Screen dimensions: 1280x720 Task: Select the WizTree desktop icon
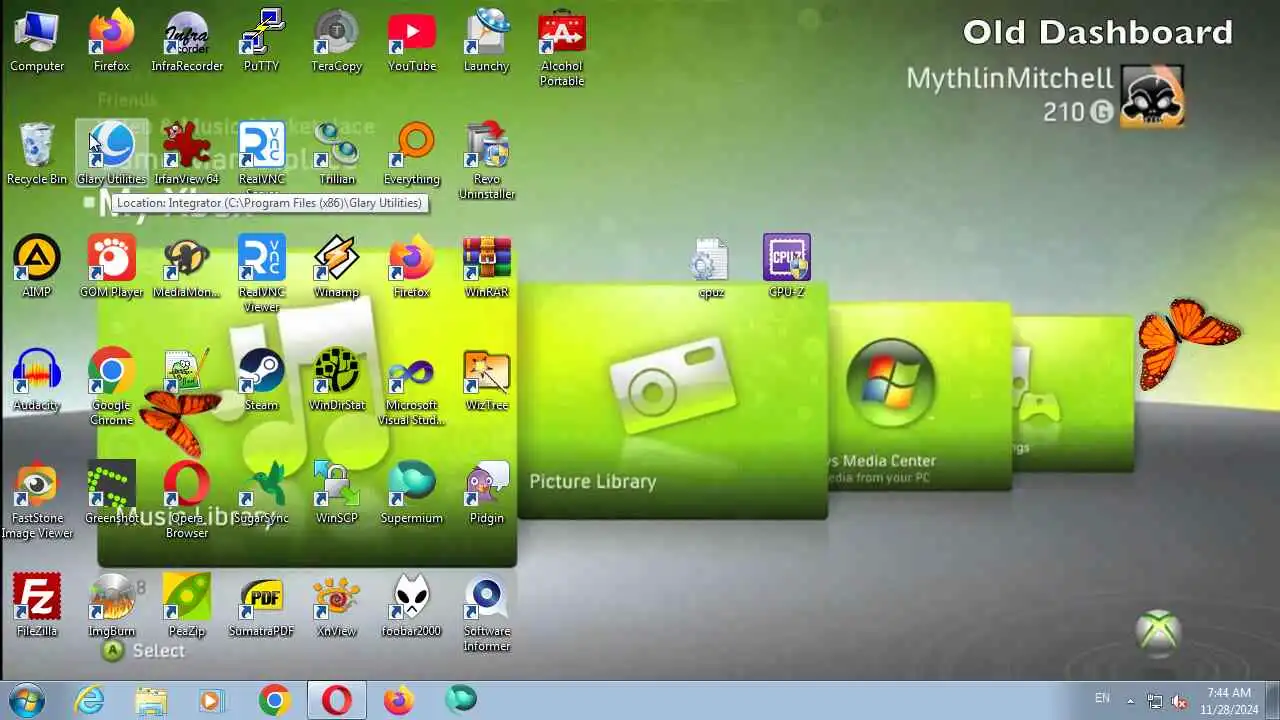click(x=487, y=381)
